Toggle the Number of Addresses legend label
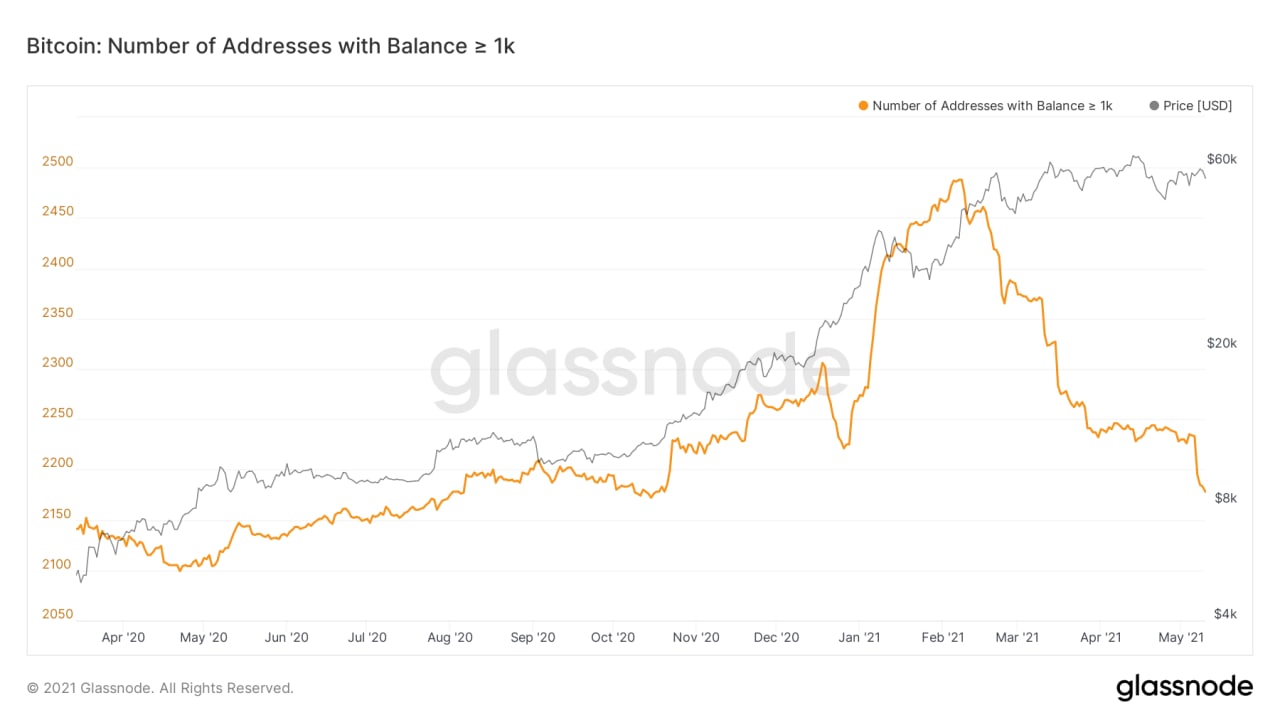This screenshot has height=720, width=1280. click(992, 106)
